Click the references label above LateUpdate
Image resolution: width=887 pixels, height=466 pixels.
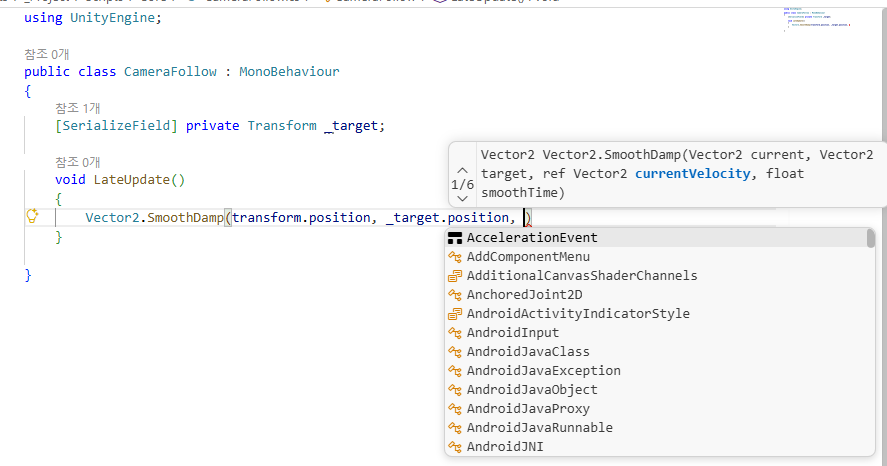[77, 162]
